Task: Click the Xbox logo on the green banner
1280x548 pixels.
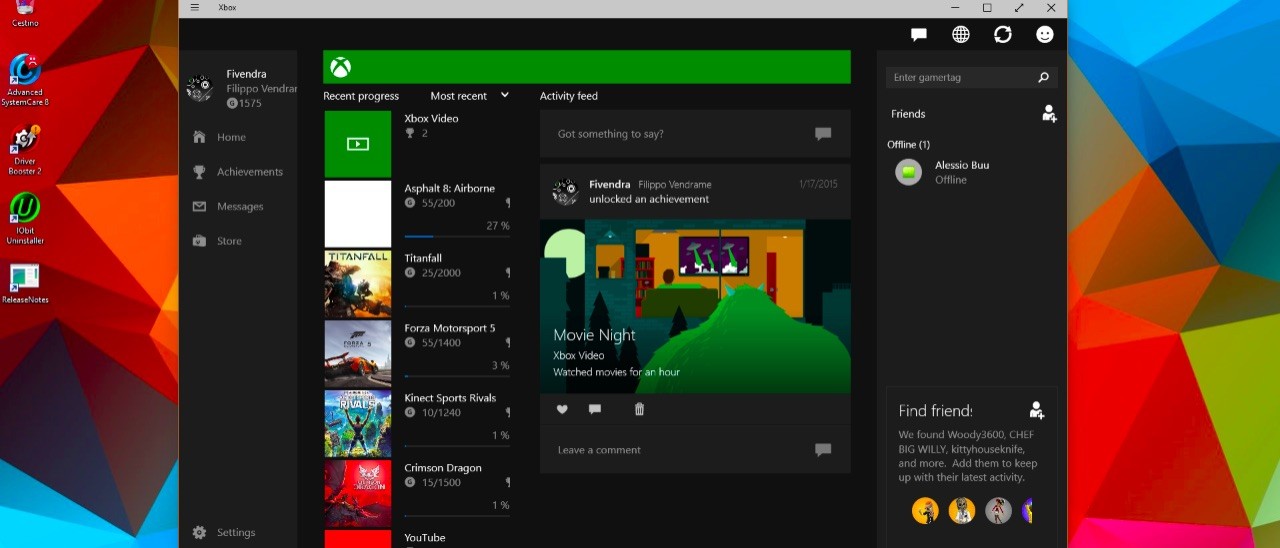Action: [x=341, y=67]
